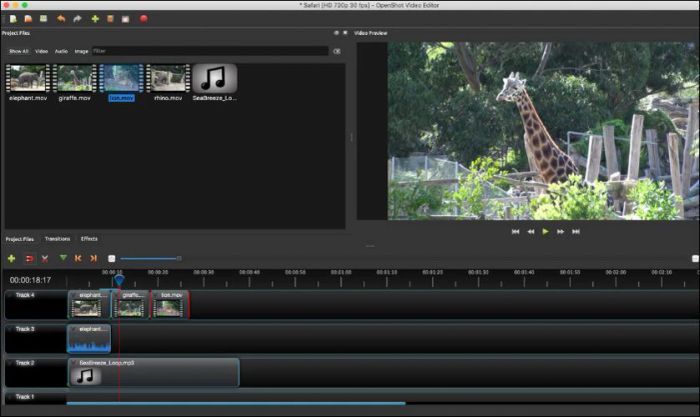Image resolution: width=700 pixels, height=417 pixels.
Task: Toggle timeline snapping magnet
Action: (29, 259)
